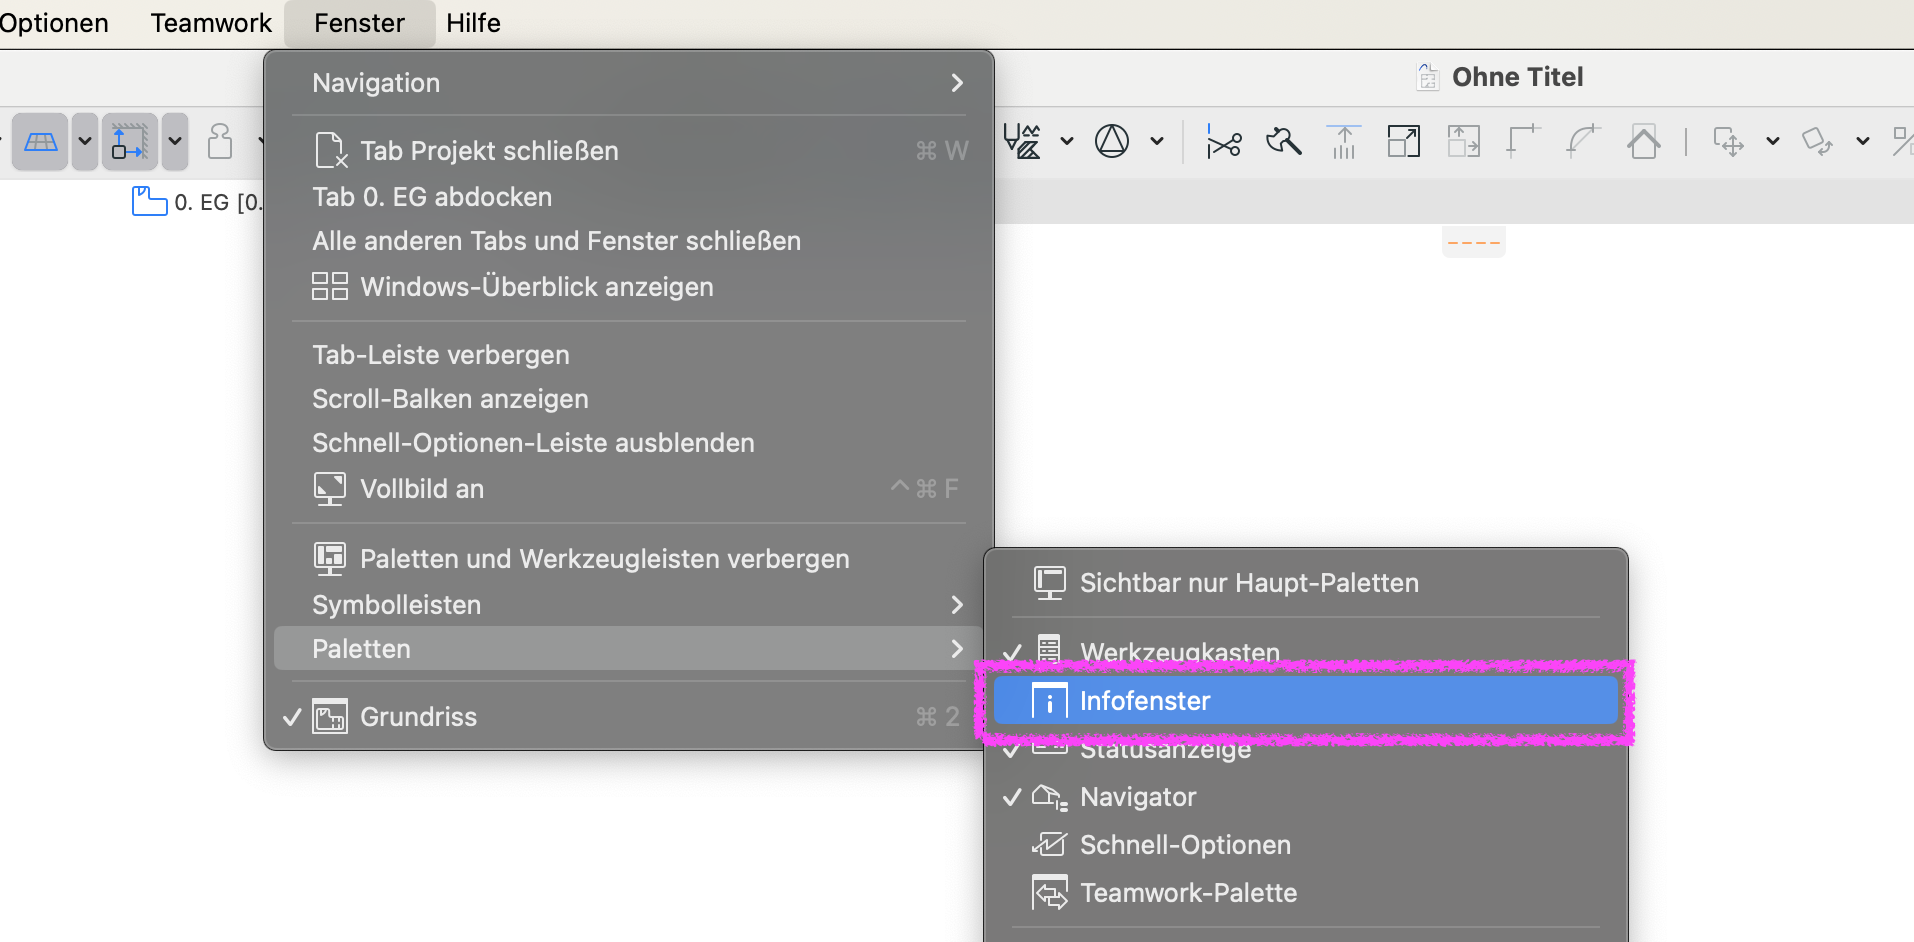The height and width of the screenshot is (942, 1914).
Task: Click the lock toolbar icon
Action: 220,142
